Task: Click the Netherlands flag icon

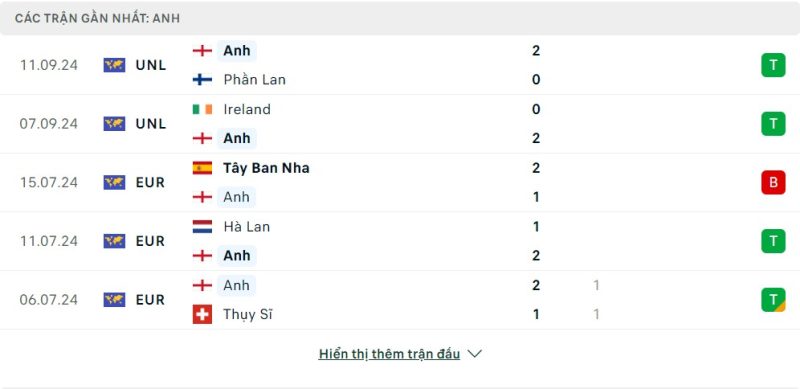Action: 202,227
